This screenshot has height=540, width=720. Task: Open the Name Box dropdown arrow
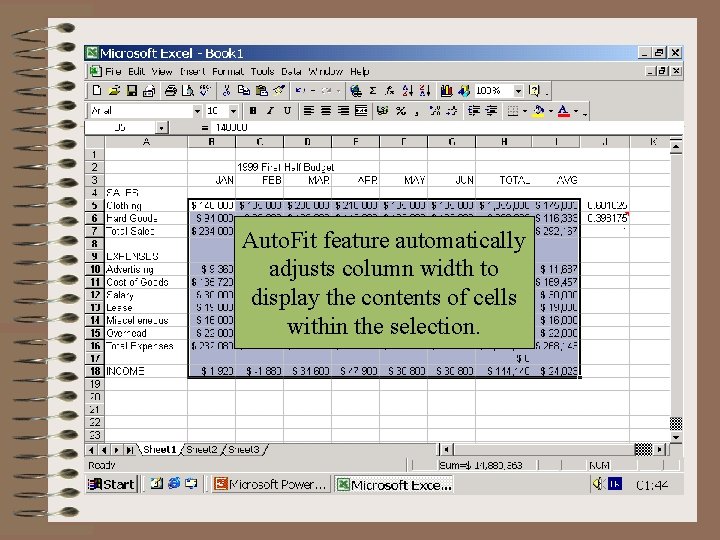161,128
